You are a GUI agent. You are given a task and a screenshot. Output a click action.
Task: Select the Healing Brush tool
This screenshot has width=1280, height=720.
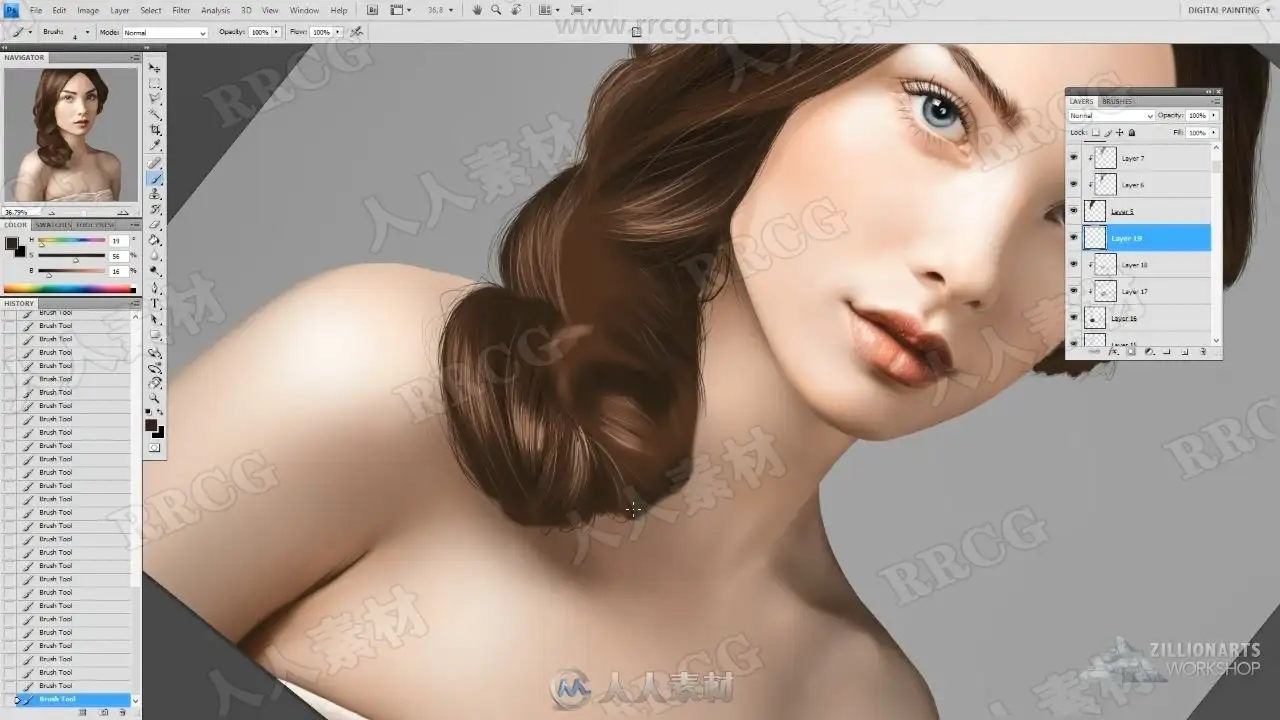tap(155, 163)
